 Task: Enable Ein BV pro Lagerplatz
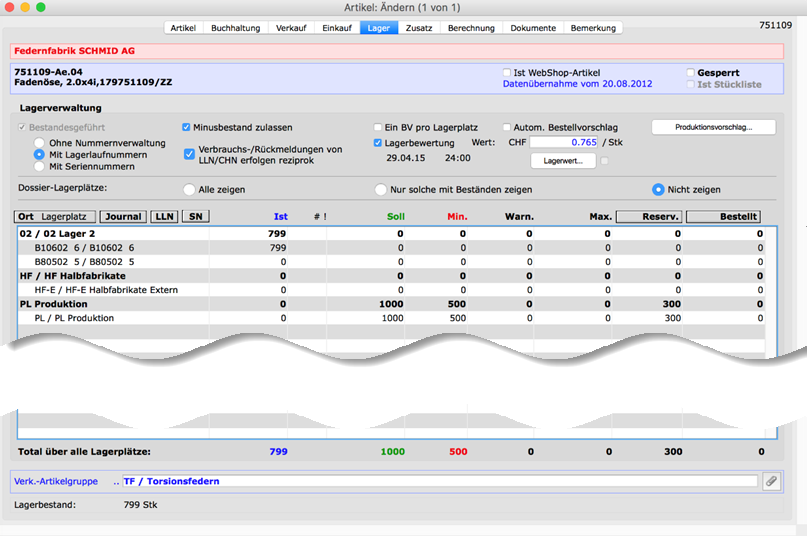[377, 128]
